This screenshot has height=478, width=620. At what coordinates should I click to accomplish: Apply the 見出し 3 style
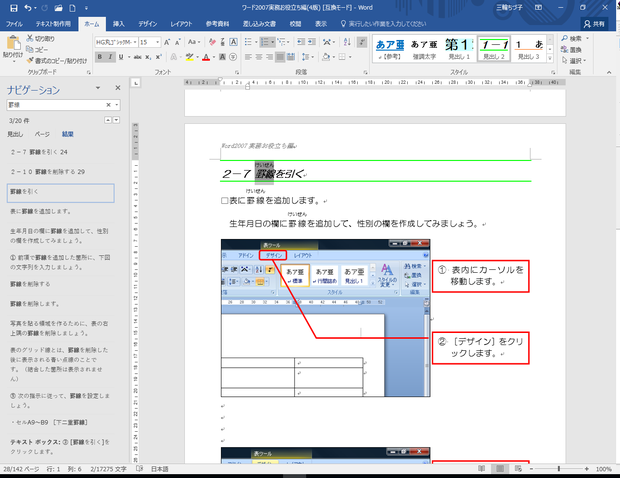point(529,49)
